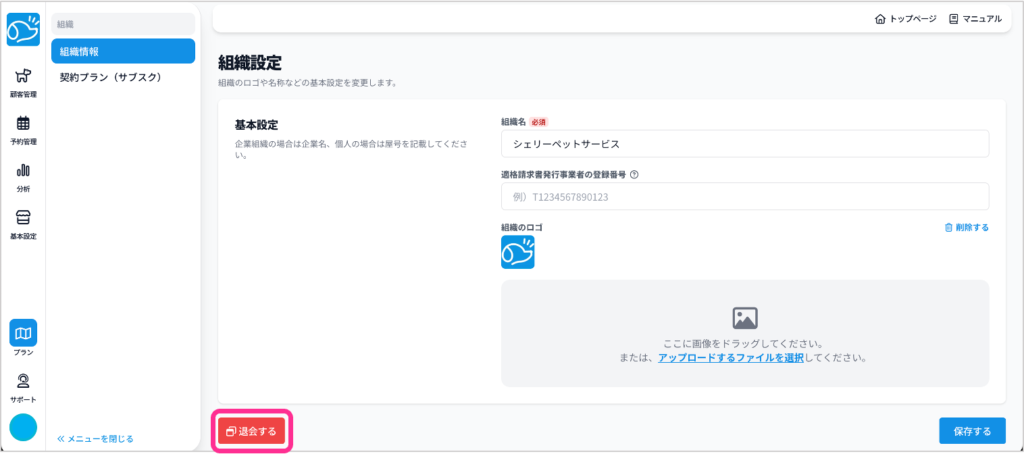Open 顧客管理 customer management from sidebar
Viewport: 1024px width, 454px height.
23,81
